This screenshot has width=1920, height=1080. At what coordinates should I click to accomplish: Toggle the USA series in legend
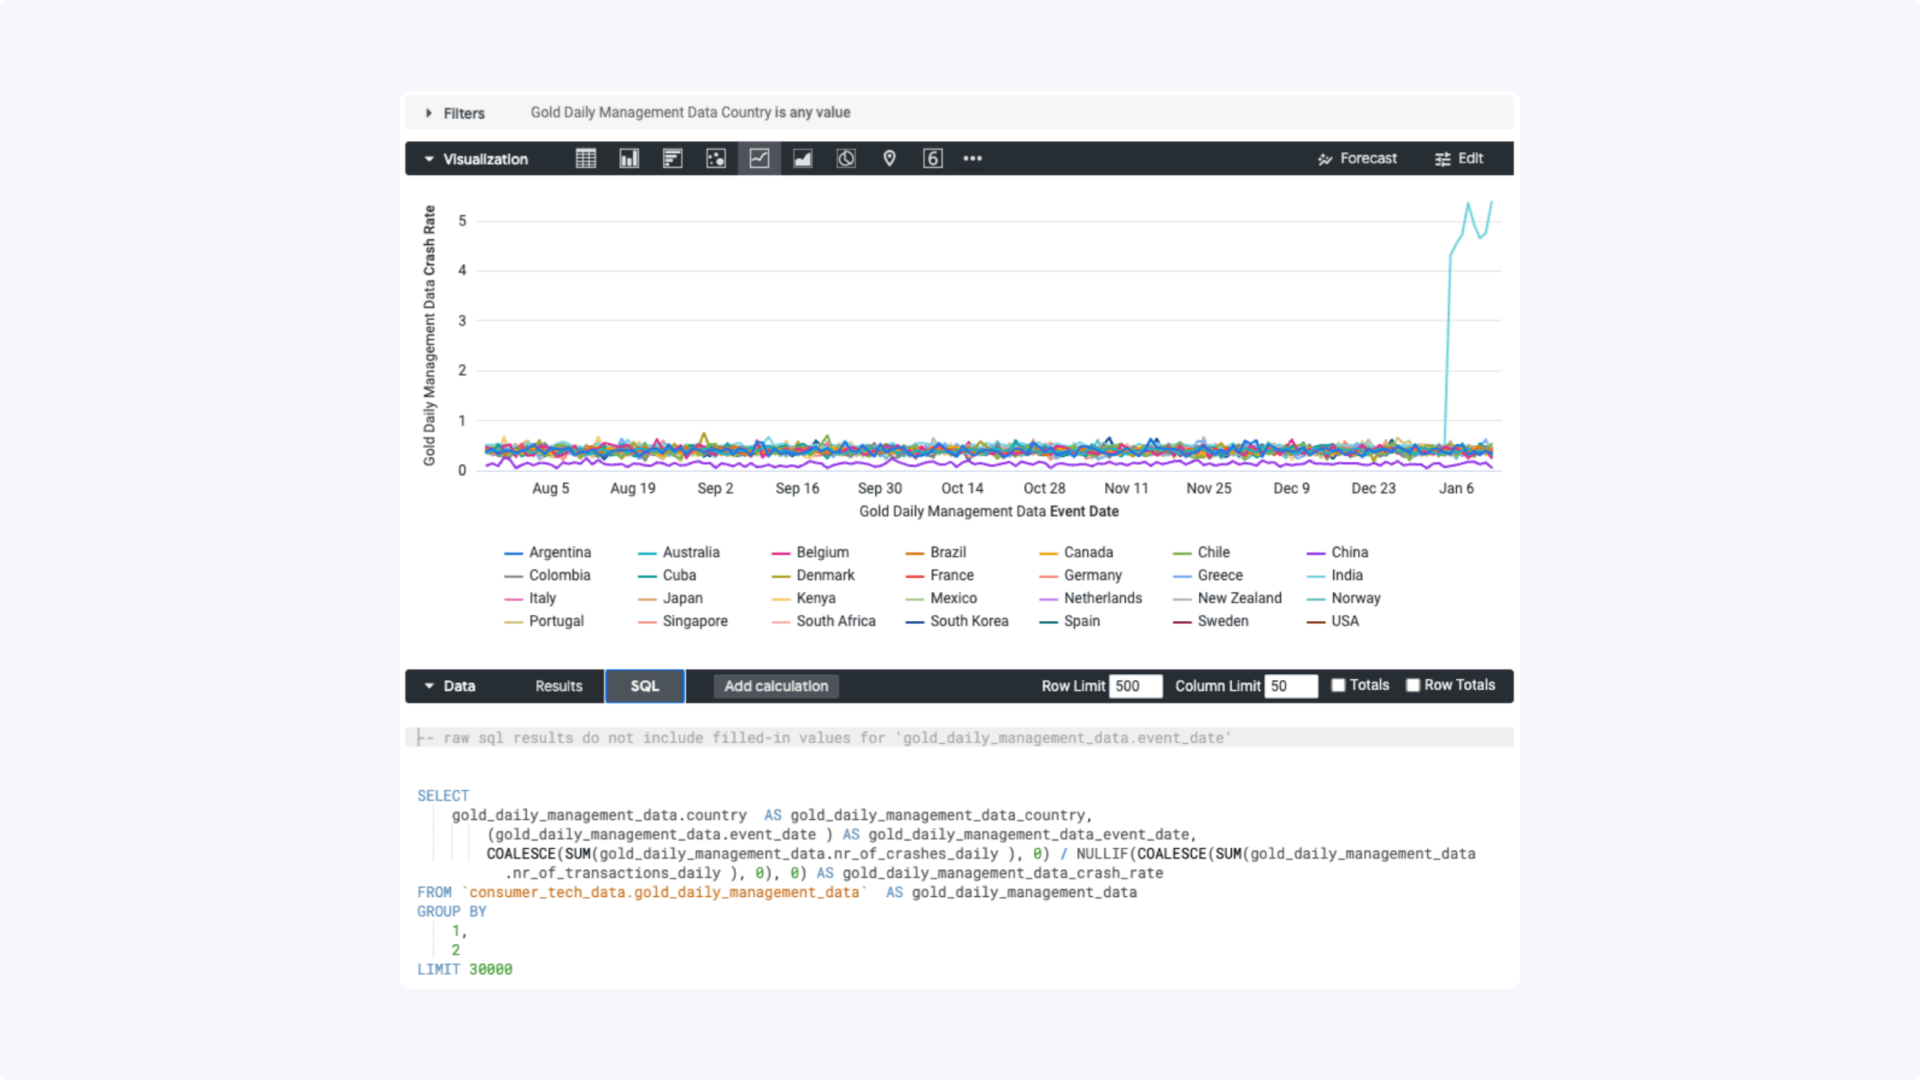coord(1344,621)
